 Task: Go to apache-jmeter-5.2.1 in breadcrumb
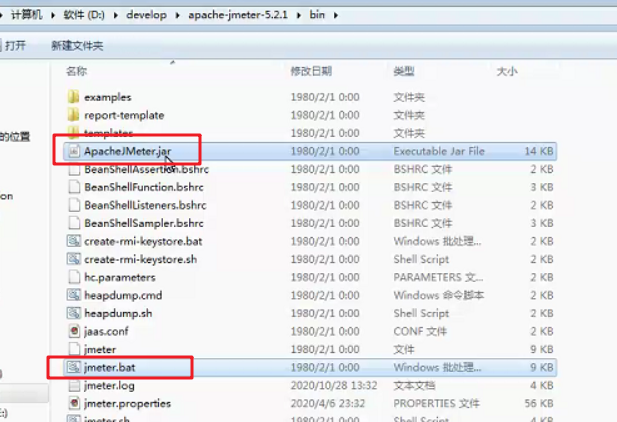[238, 15]
